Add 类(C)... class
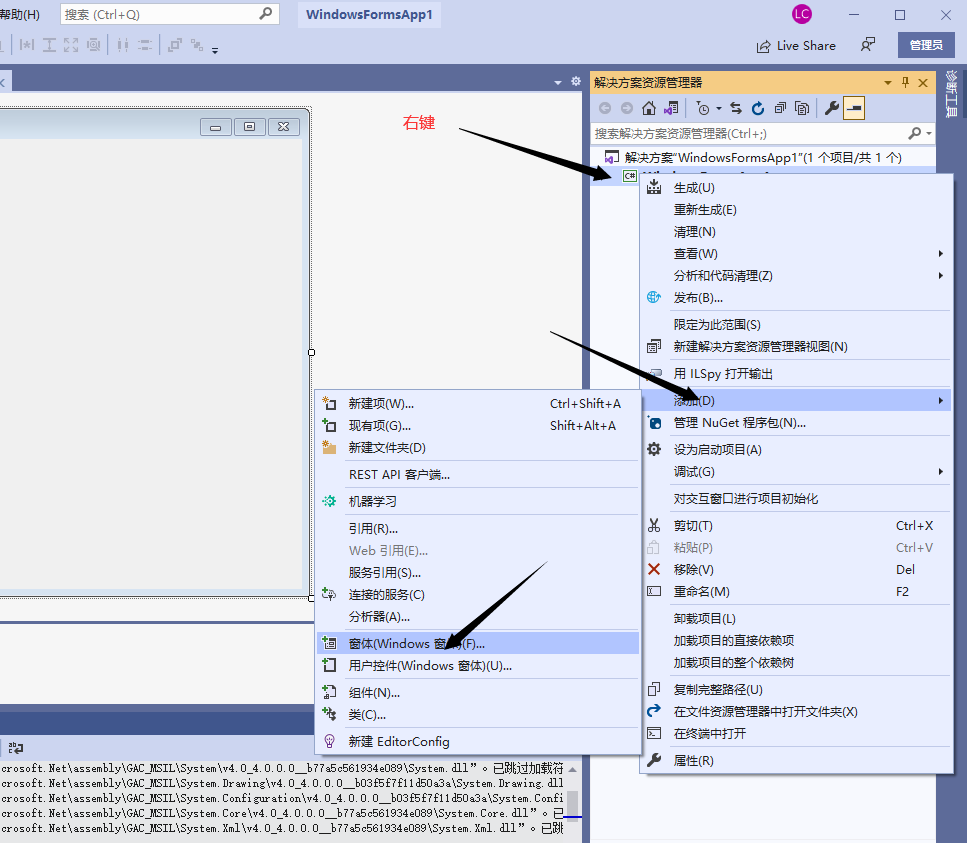The width and height of the screenshot is (967, 843). tap(477, 715)
